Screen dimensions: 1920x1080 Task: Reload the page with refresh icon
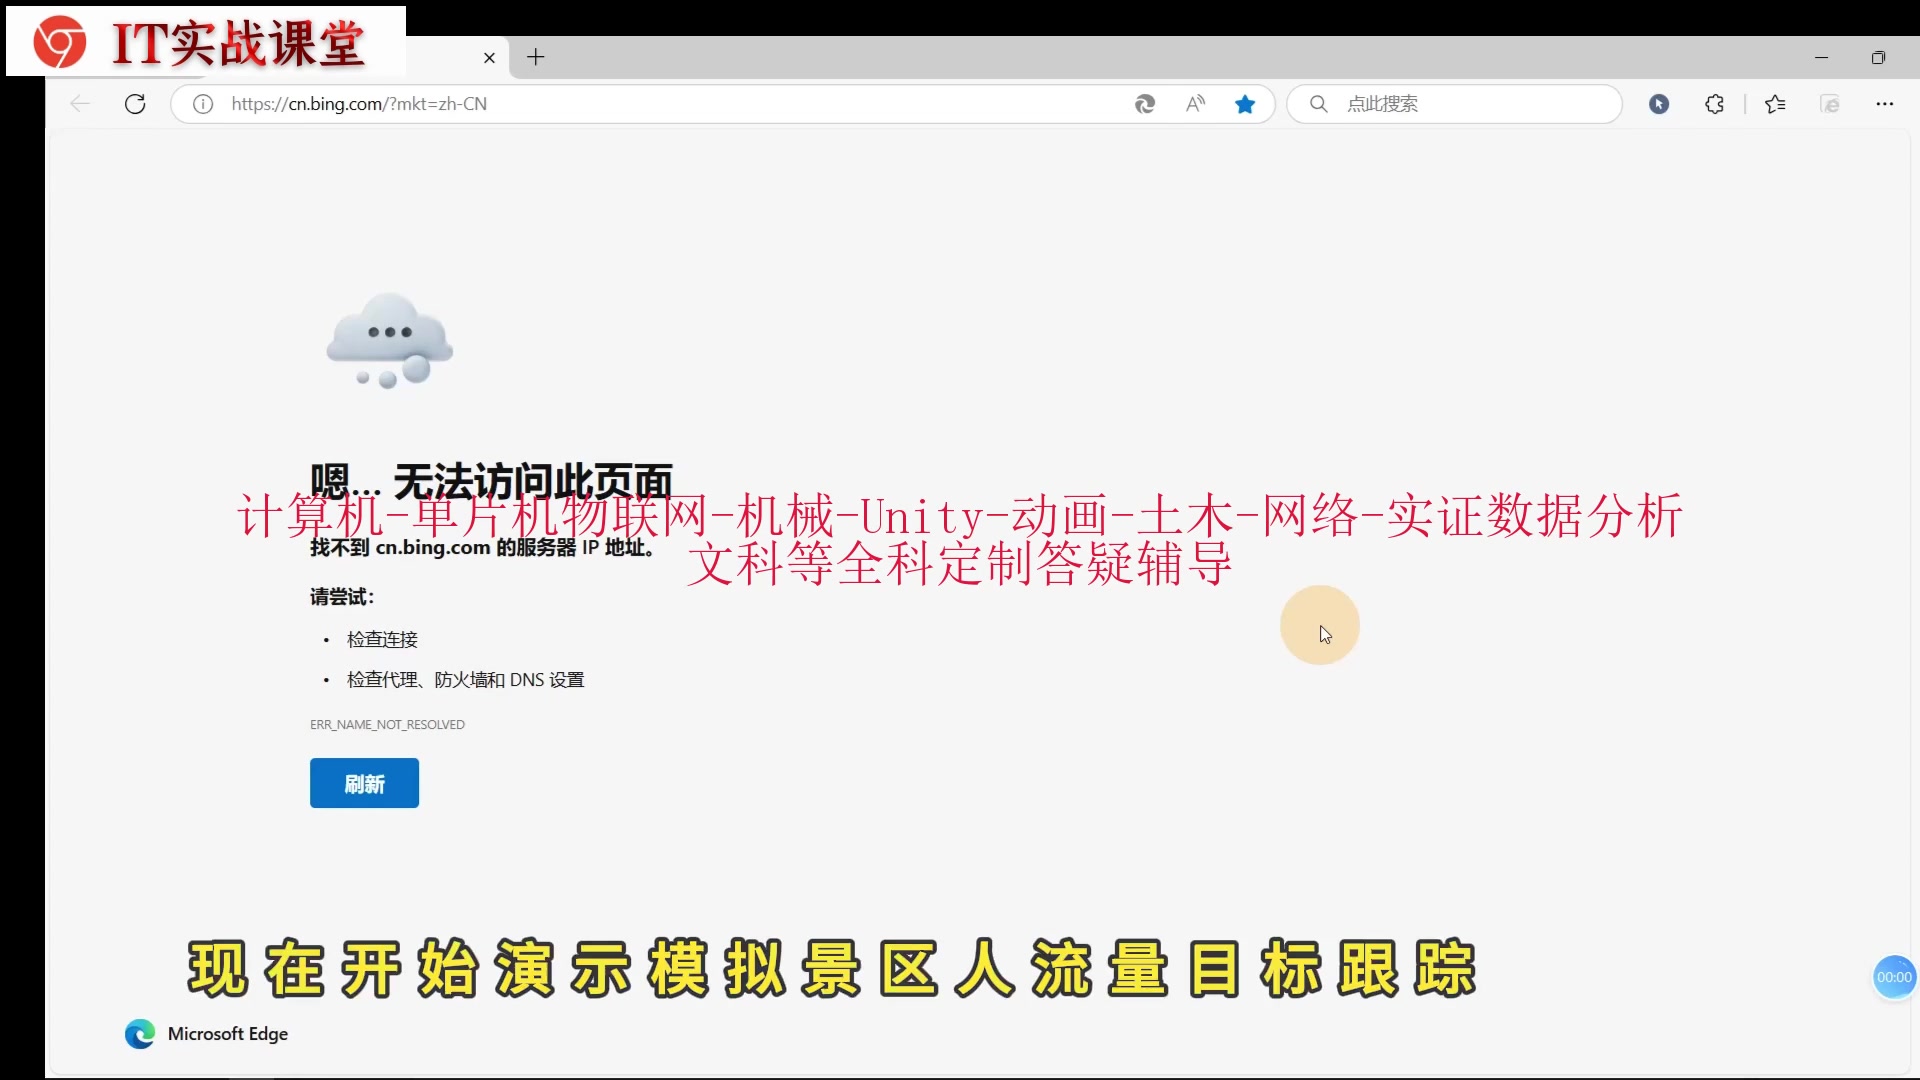[135, 104]
